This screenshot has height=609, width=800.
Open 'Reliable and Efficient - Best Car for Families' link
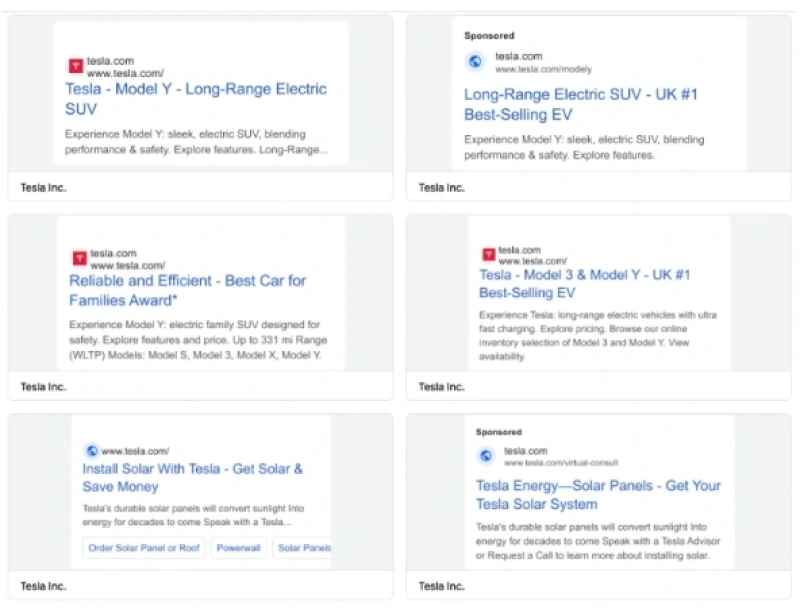point(187,290)
